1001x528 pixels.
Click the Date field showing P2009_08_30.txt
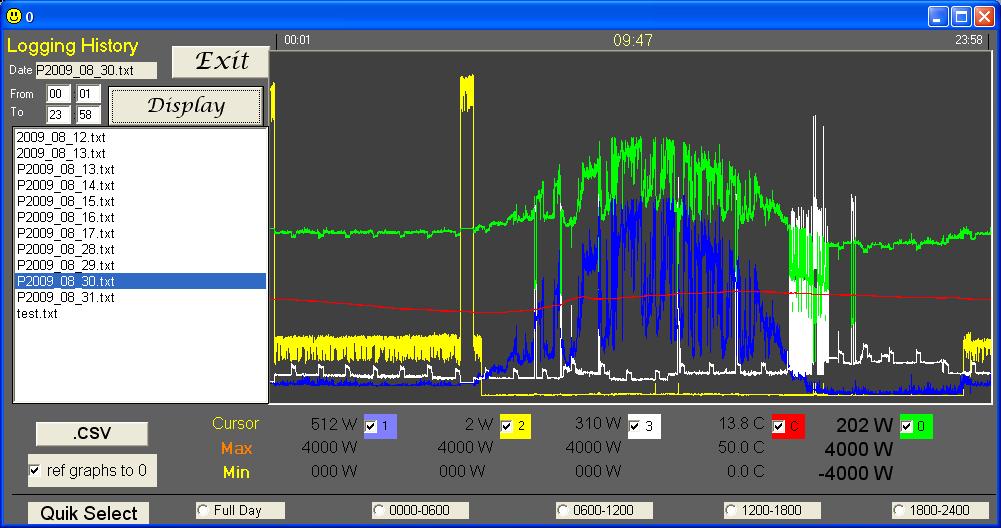(96, 71)
